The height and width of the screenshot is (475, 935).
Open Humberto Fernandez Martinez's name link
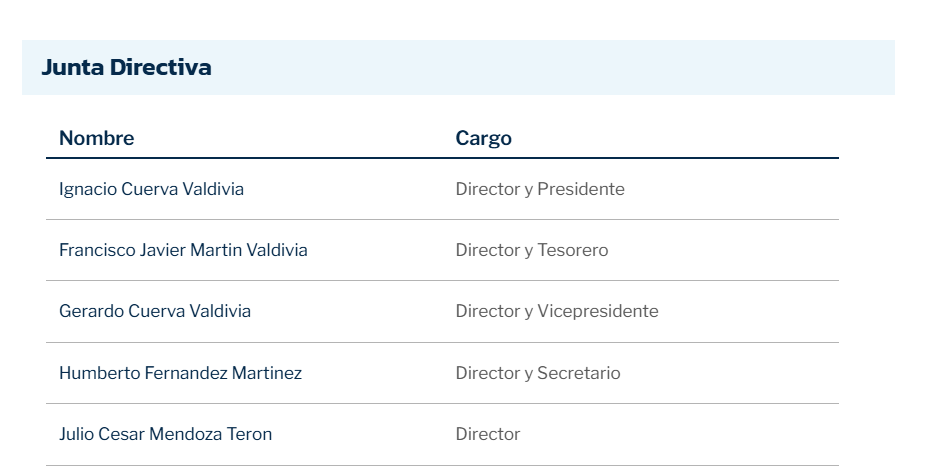tap(180, 373)
